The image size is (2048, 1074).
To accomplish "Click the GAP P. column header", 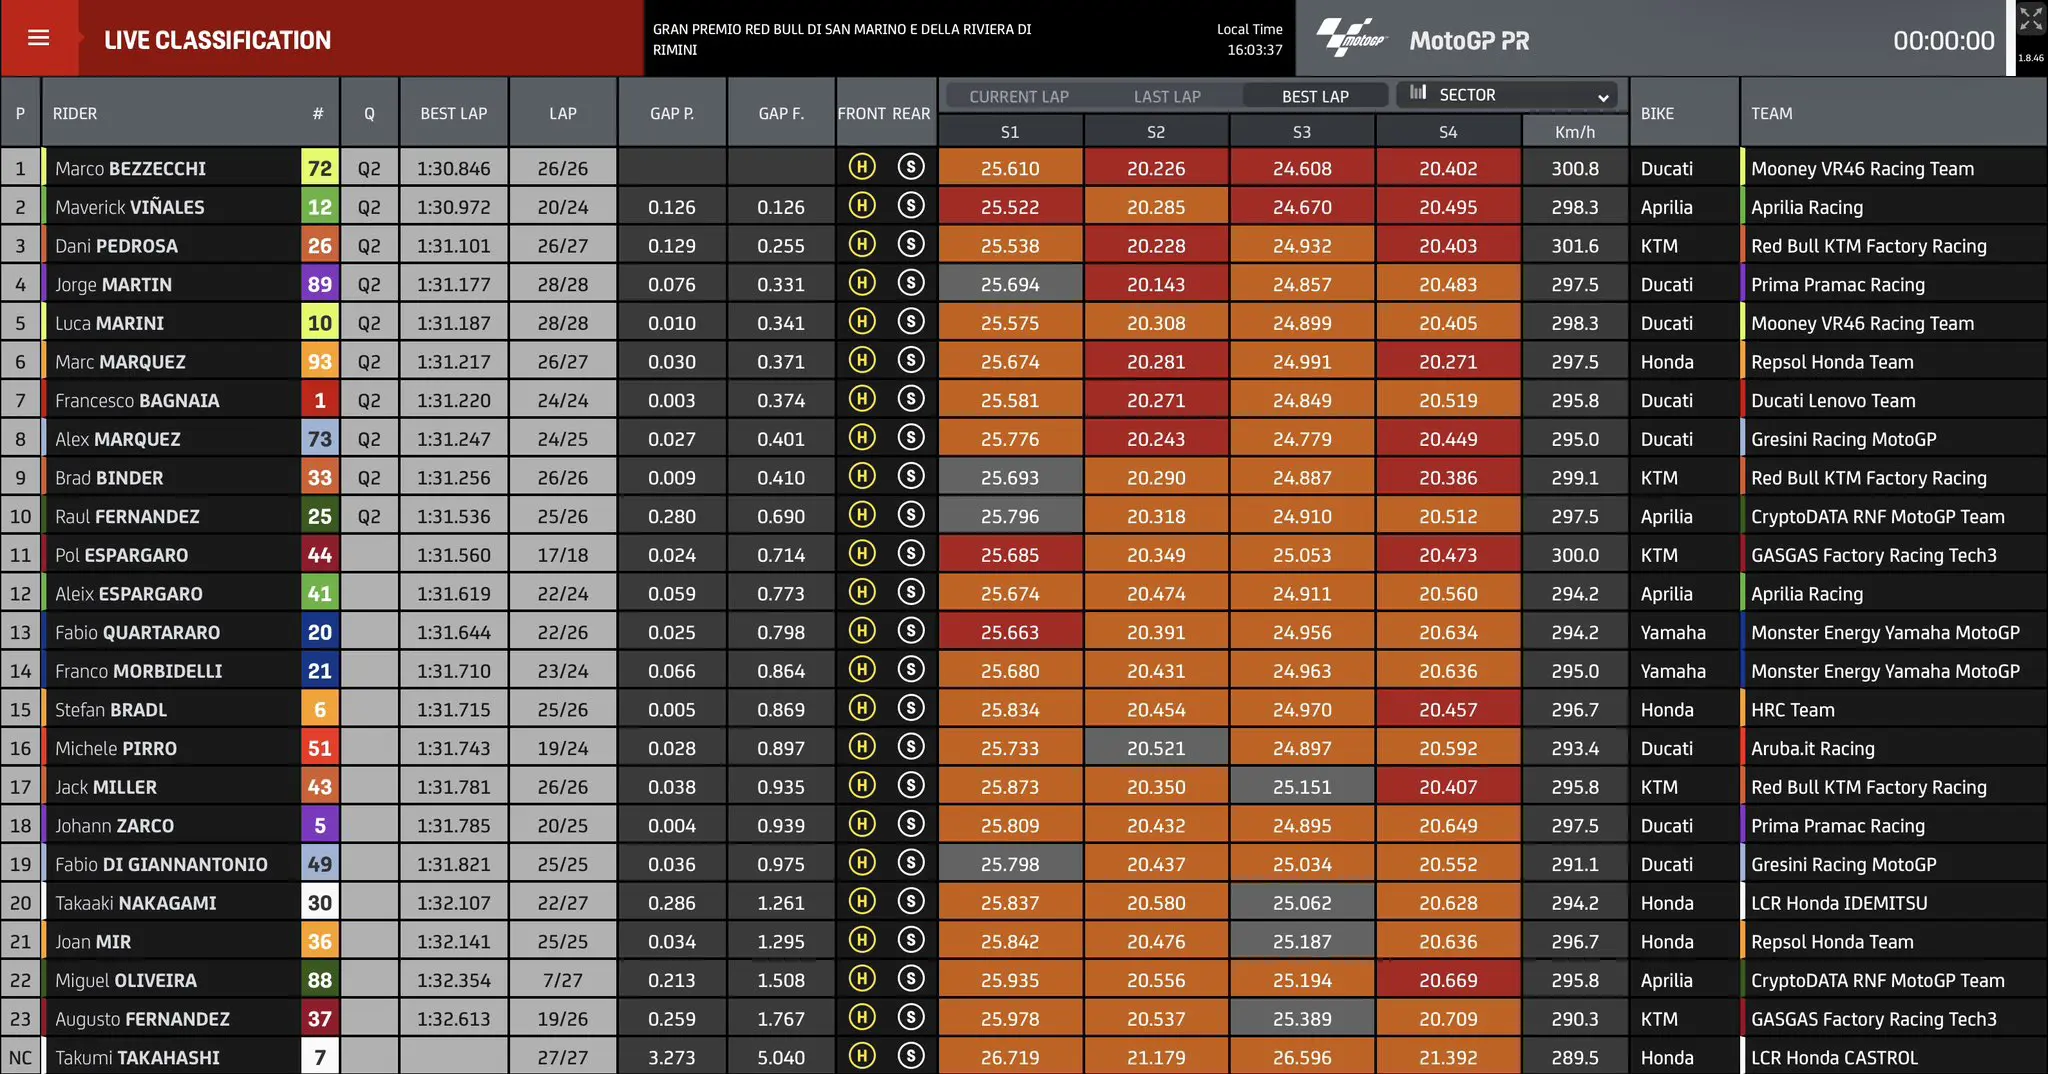I will coord(672,113).
